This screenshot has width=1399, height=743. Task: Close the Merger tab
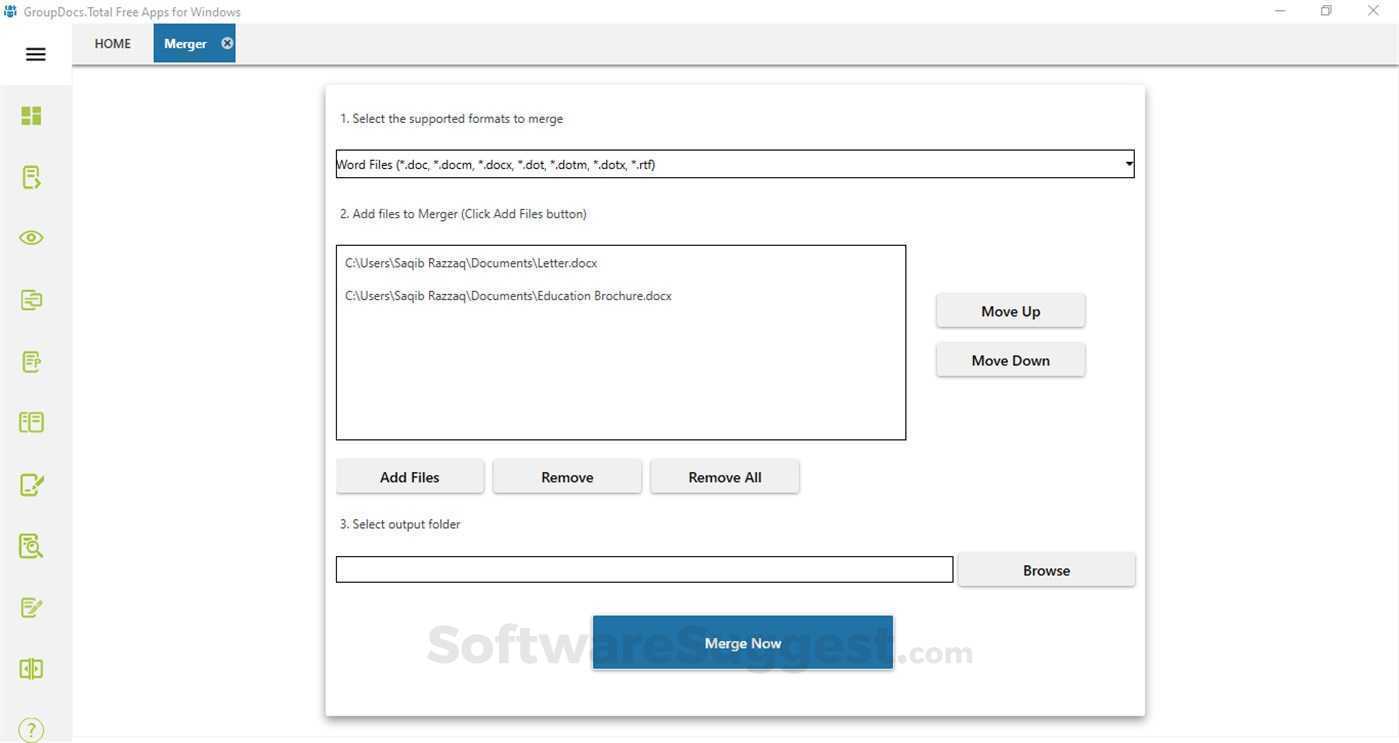point(226,43)
